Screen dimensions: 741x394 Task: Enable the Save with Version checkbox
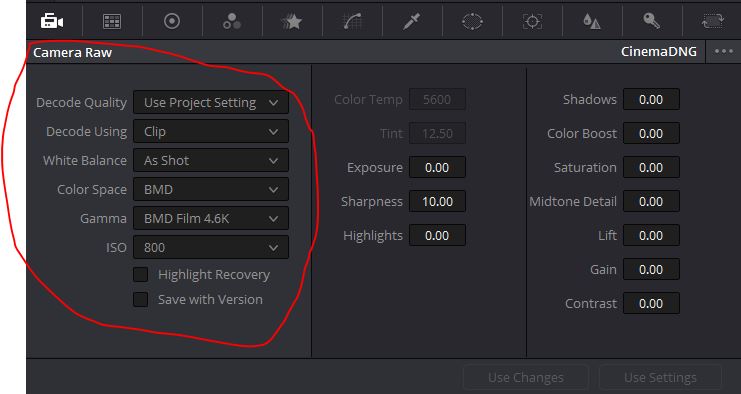[x=140, y=300]
